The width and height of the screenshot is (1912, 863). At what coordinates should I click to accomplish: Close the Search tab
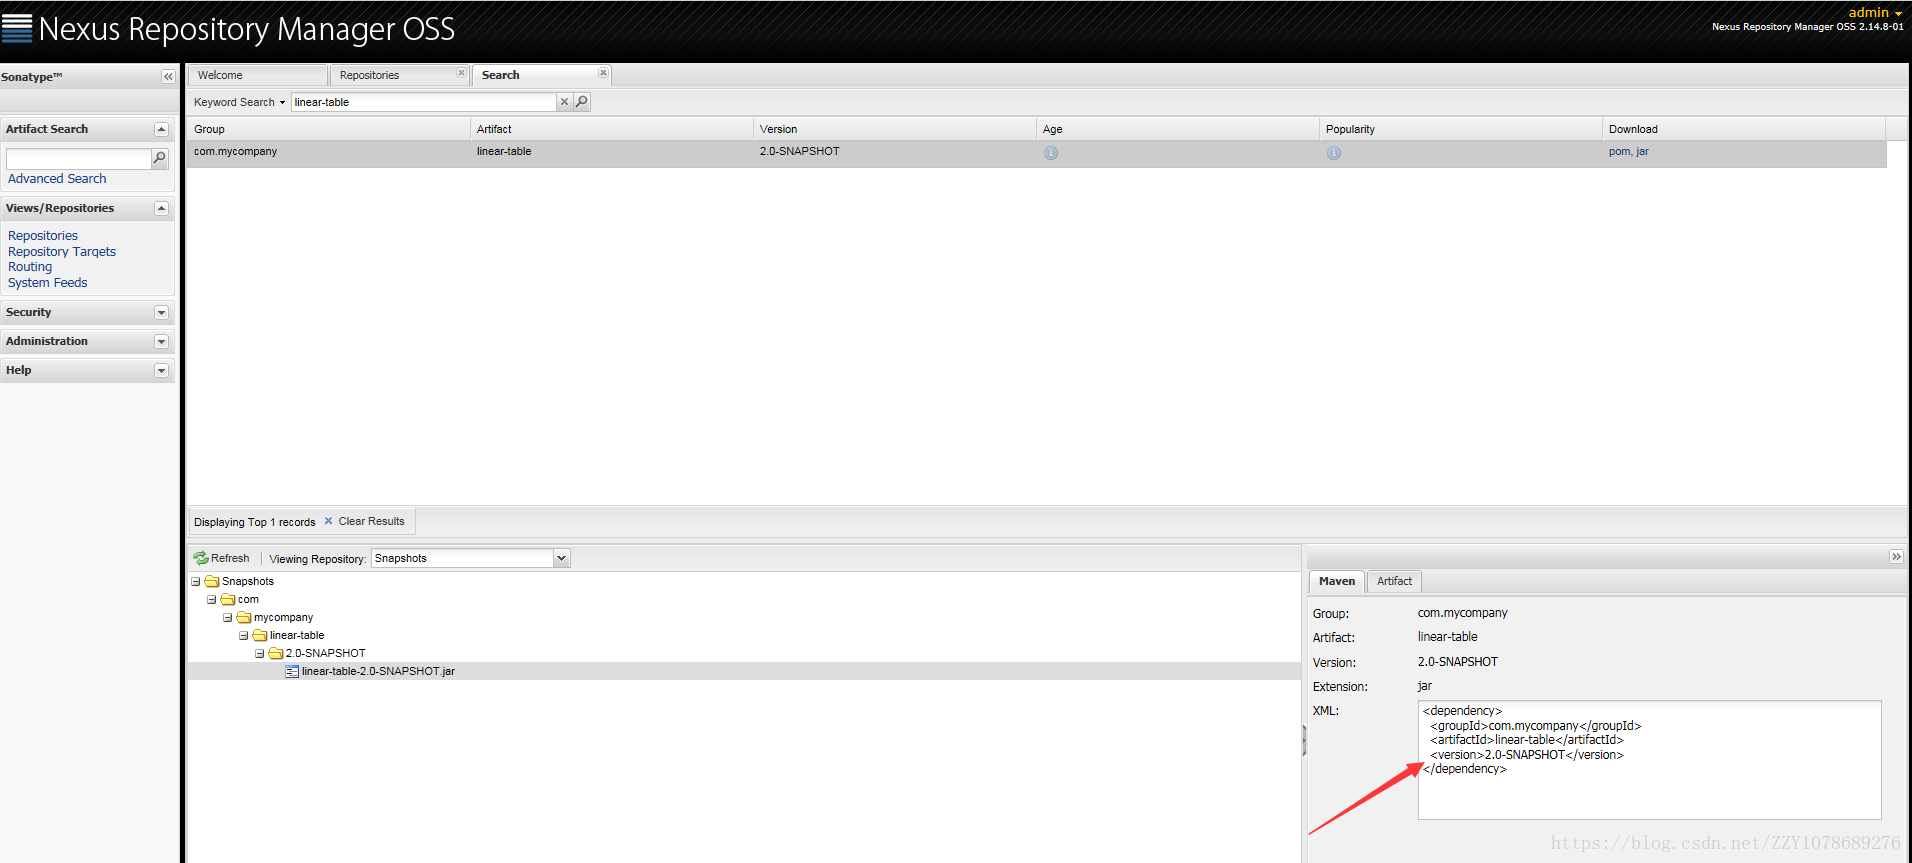[x=603, y=73]
